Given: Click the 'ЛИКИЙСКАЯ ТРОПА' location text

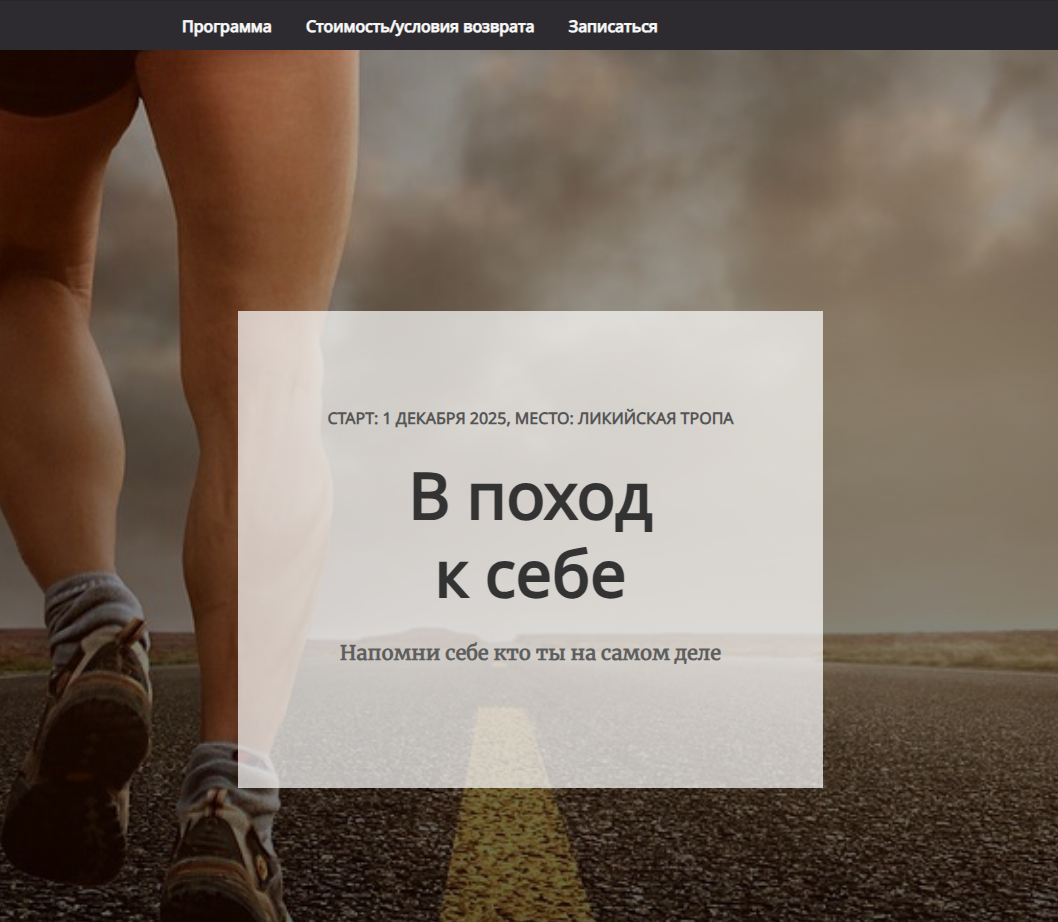Looking at the screenshot, I should 655,419.
